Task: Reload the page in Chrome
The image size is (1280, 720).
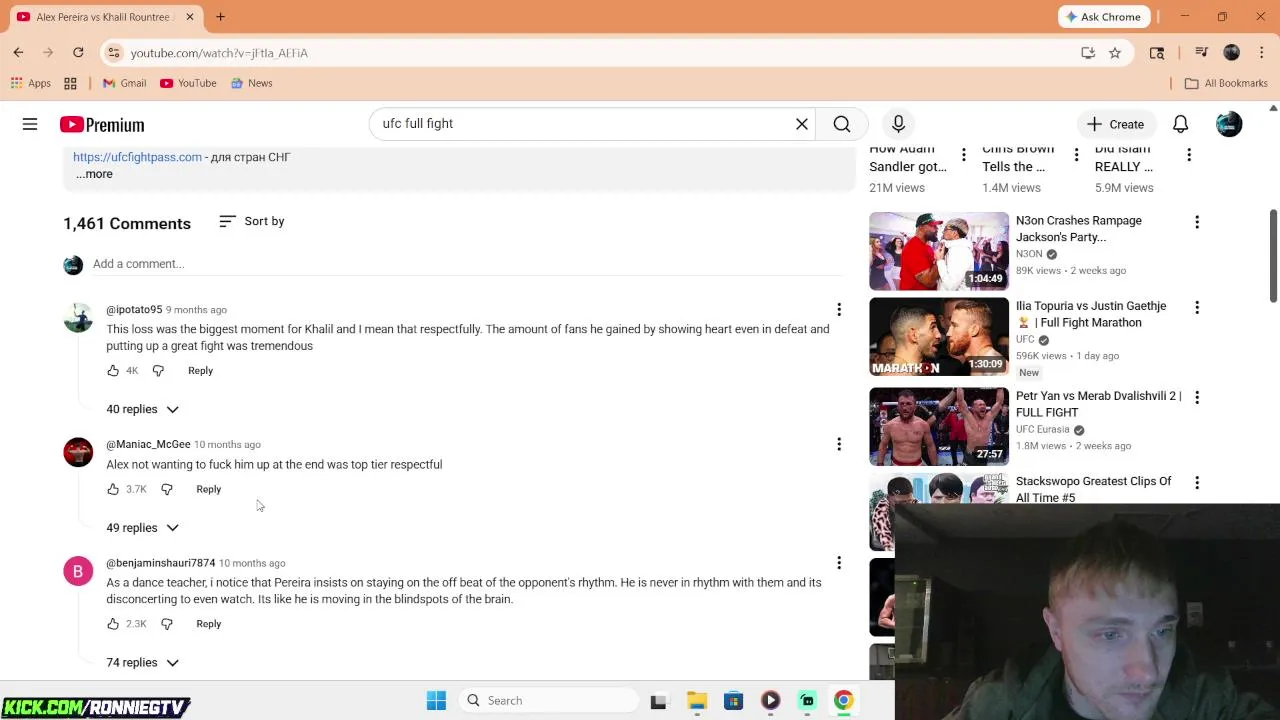Action: click(78, 52)
